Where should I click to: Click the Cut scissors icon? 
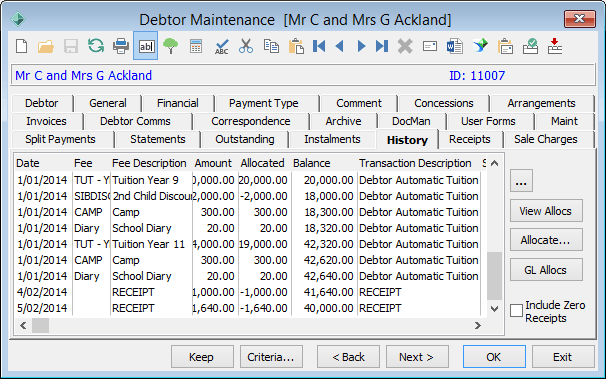246,46
